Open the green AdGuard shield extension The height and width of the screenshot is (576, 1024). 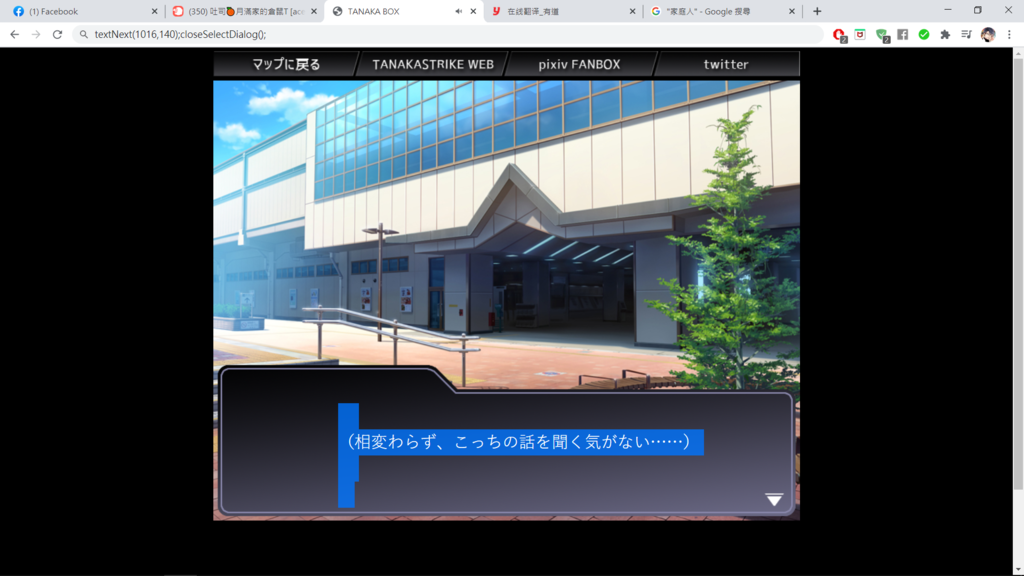point(882,35)
